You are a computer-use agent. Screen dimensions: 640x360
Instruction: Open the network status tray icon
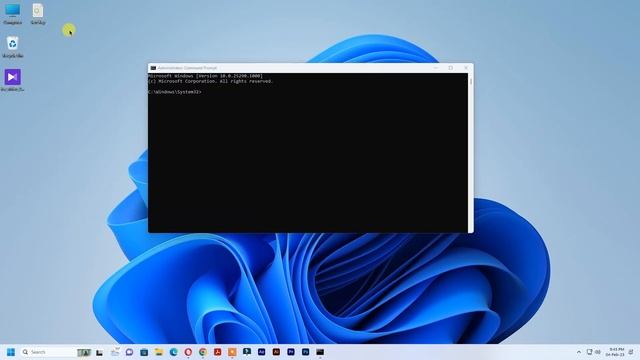tap(589, 352)
